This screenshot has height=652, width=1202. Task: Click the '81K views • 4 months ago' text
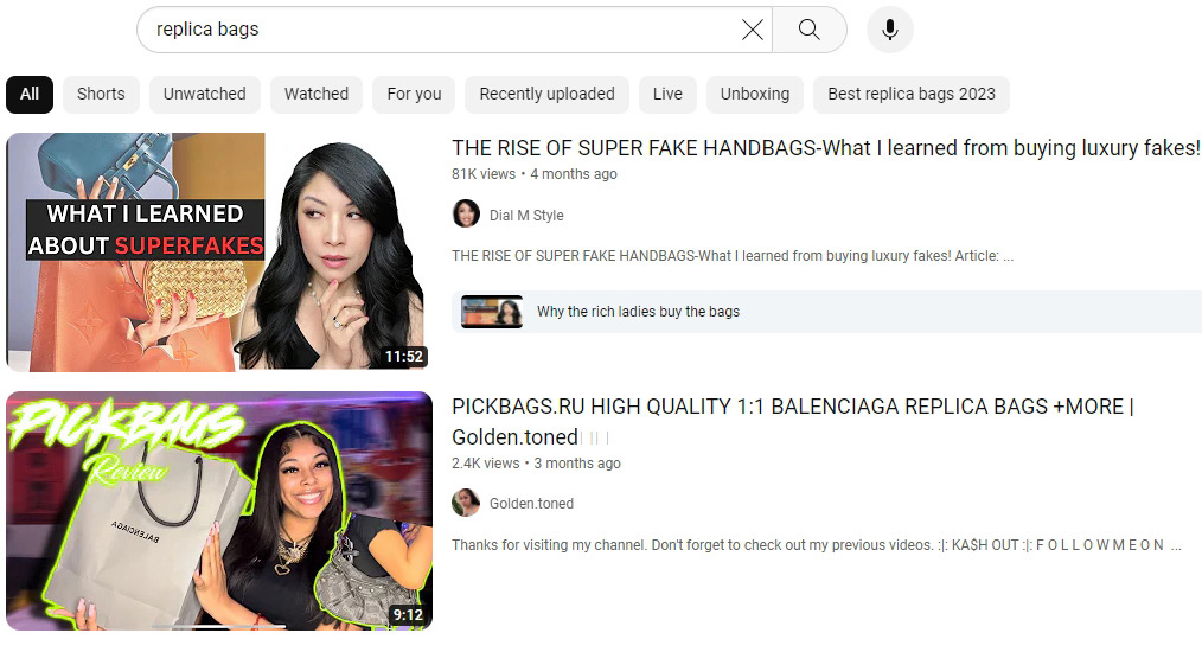(535, 174)
